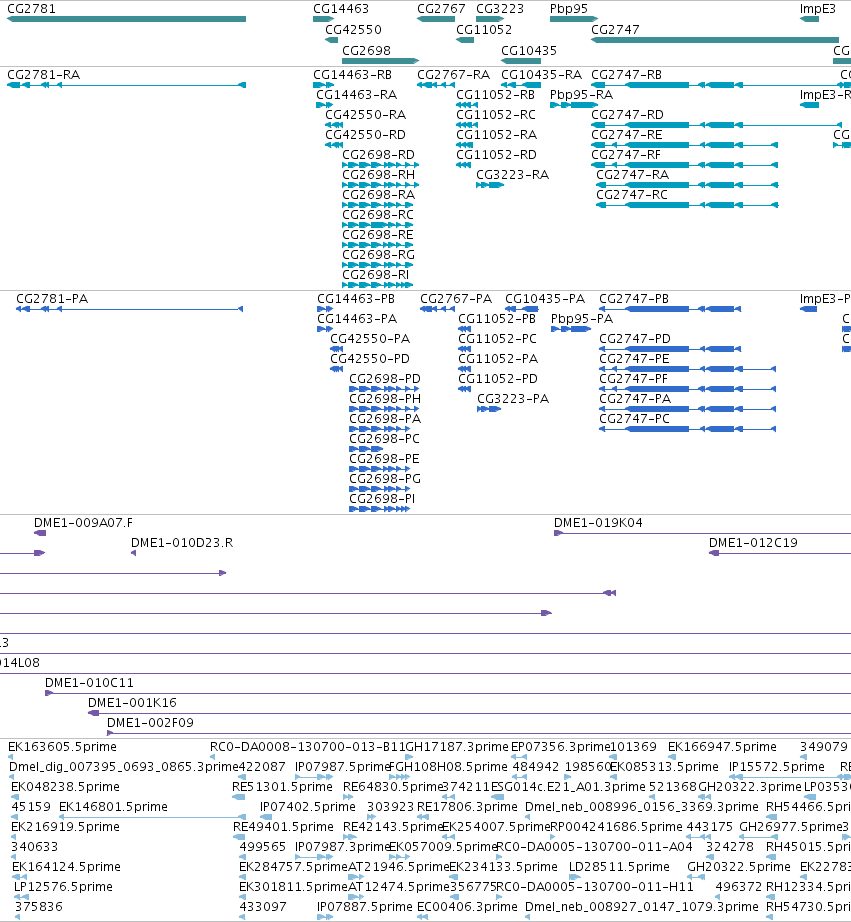Click the Pbp95 gene label
Screen dimensions: 851x922
point(569,9)
